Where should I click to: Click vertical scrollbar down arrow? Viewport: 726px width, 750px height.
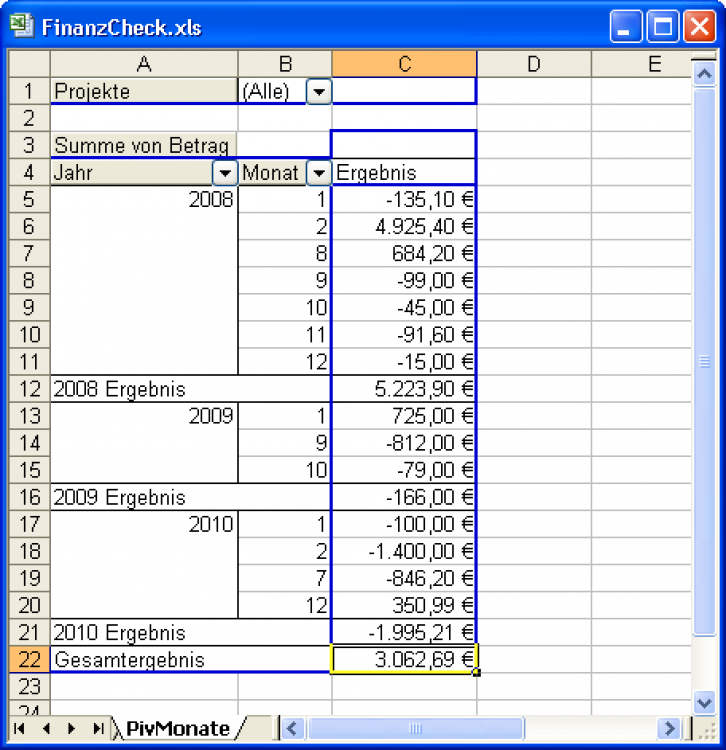point(705,702)
